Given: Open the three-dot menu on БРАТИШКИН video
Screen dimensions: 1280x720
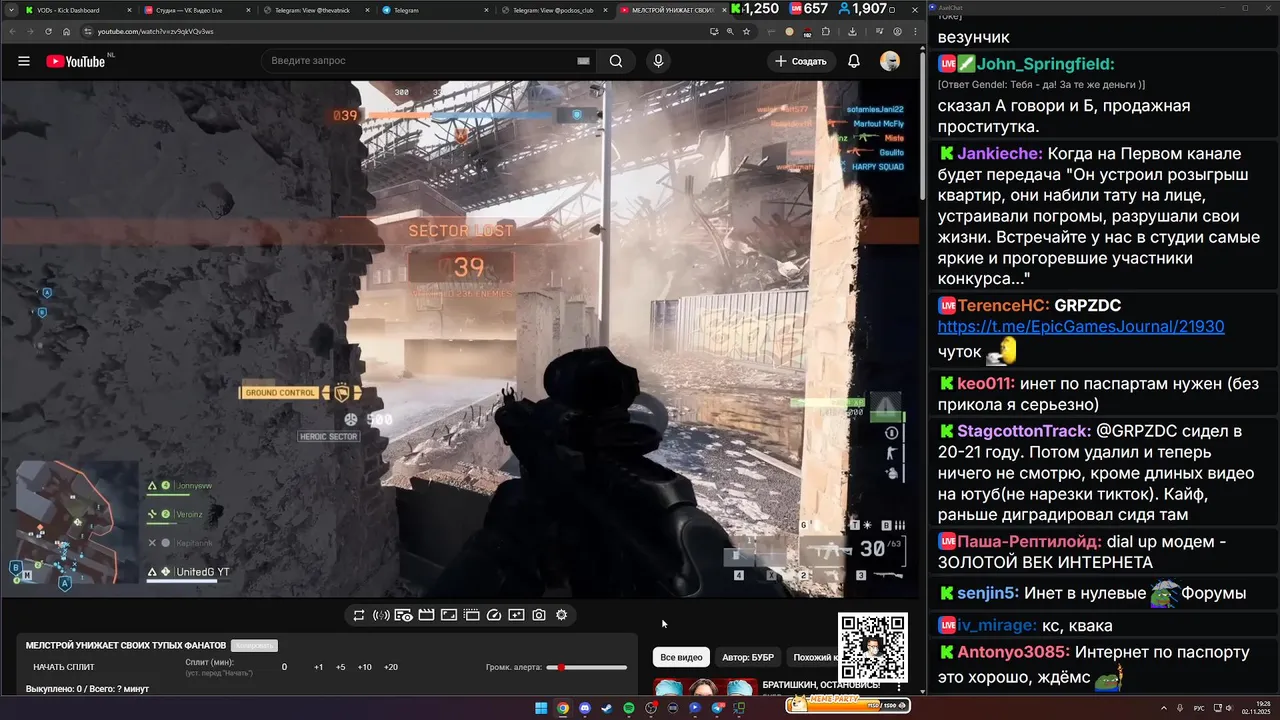Looking at the screenshot, I should pyautogui.click(x=899, y=687).
